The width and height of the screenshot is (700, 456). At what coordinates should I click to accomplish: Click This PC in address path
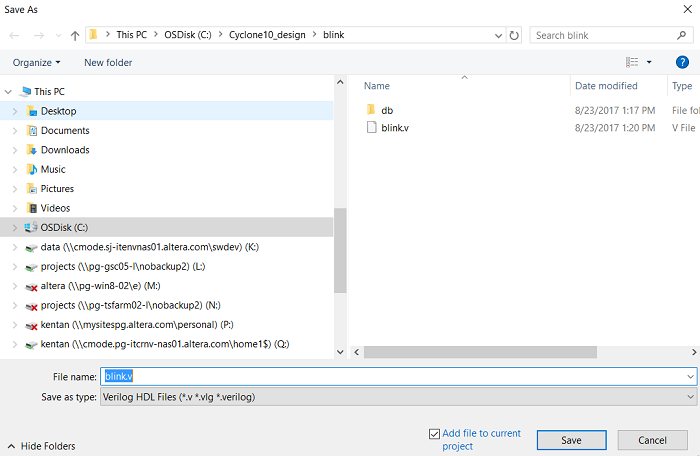[132, 35]
